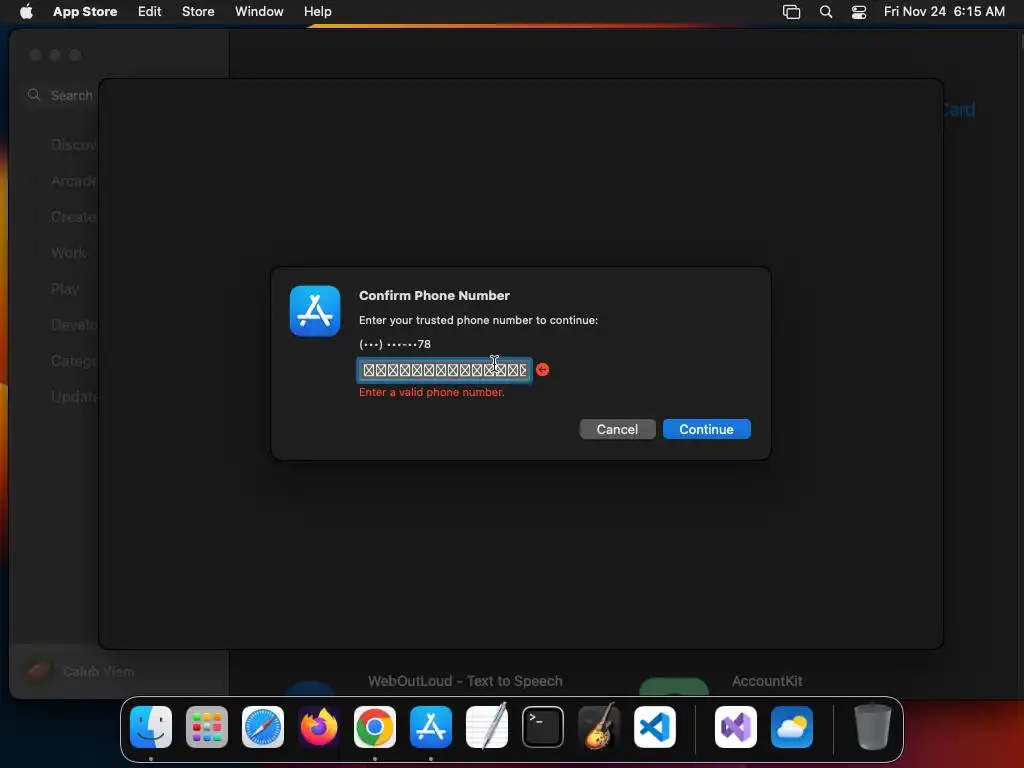Launch GarageBand from the Dock
Image resolution: width=1024 pixels, height=768 pixels.
(599, 726)
